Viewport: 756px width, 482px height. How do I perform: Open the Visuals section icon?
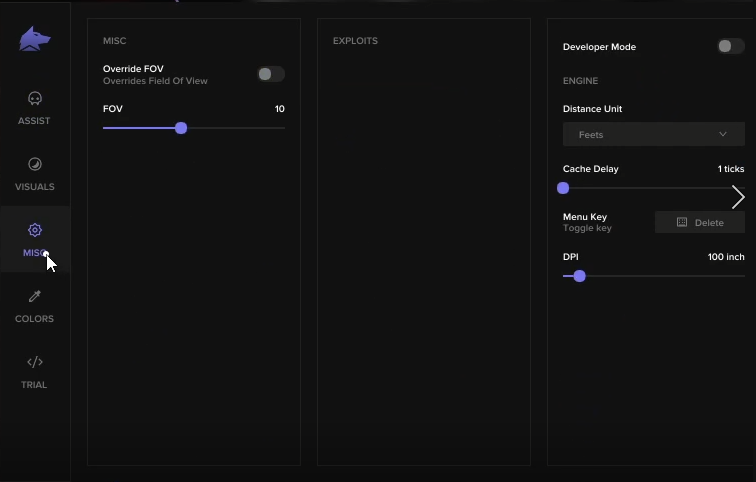(35, 164)
